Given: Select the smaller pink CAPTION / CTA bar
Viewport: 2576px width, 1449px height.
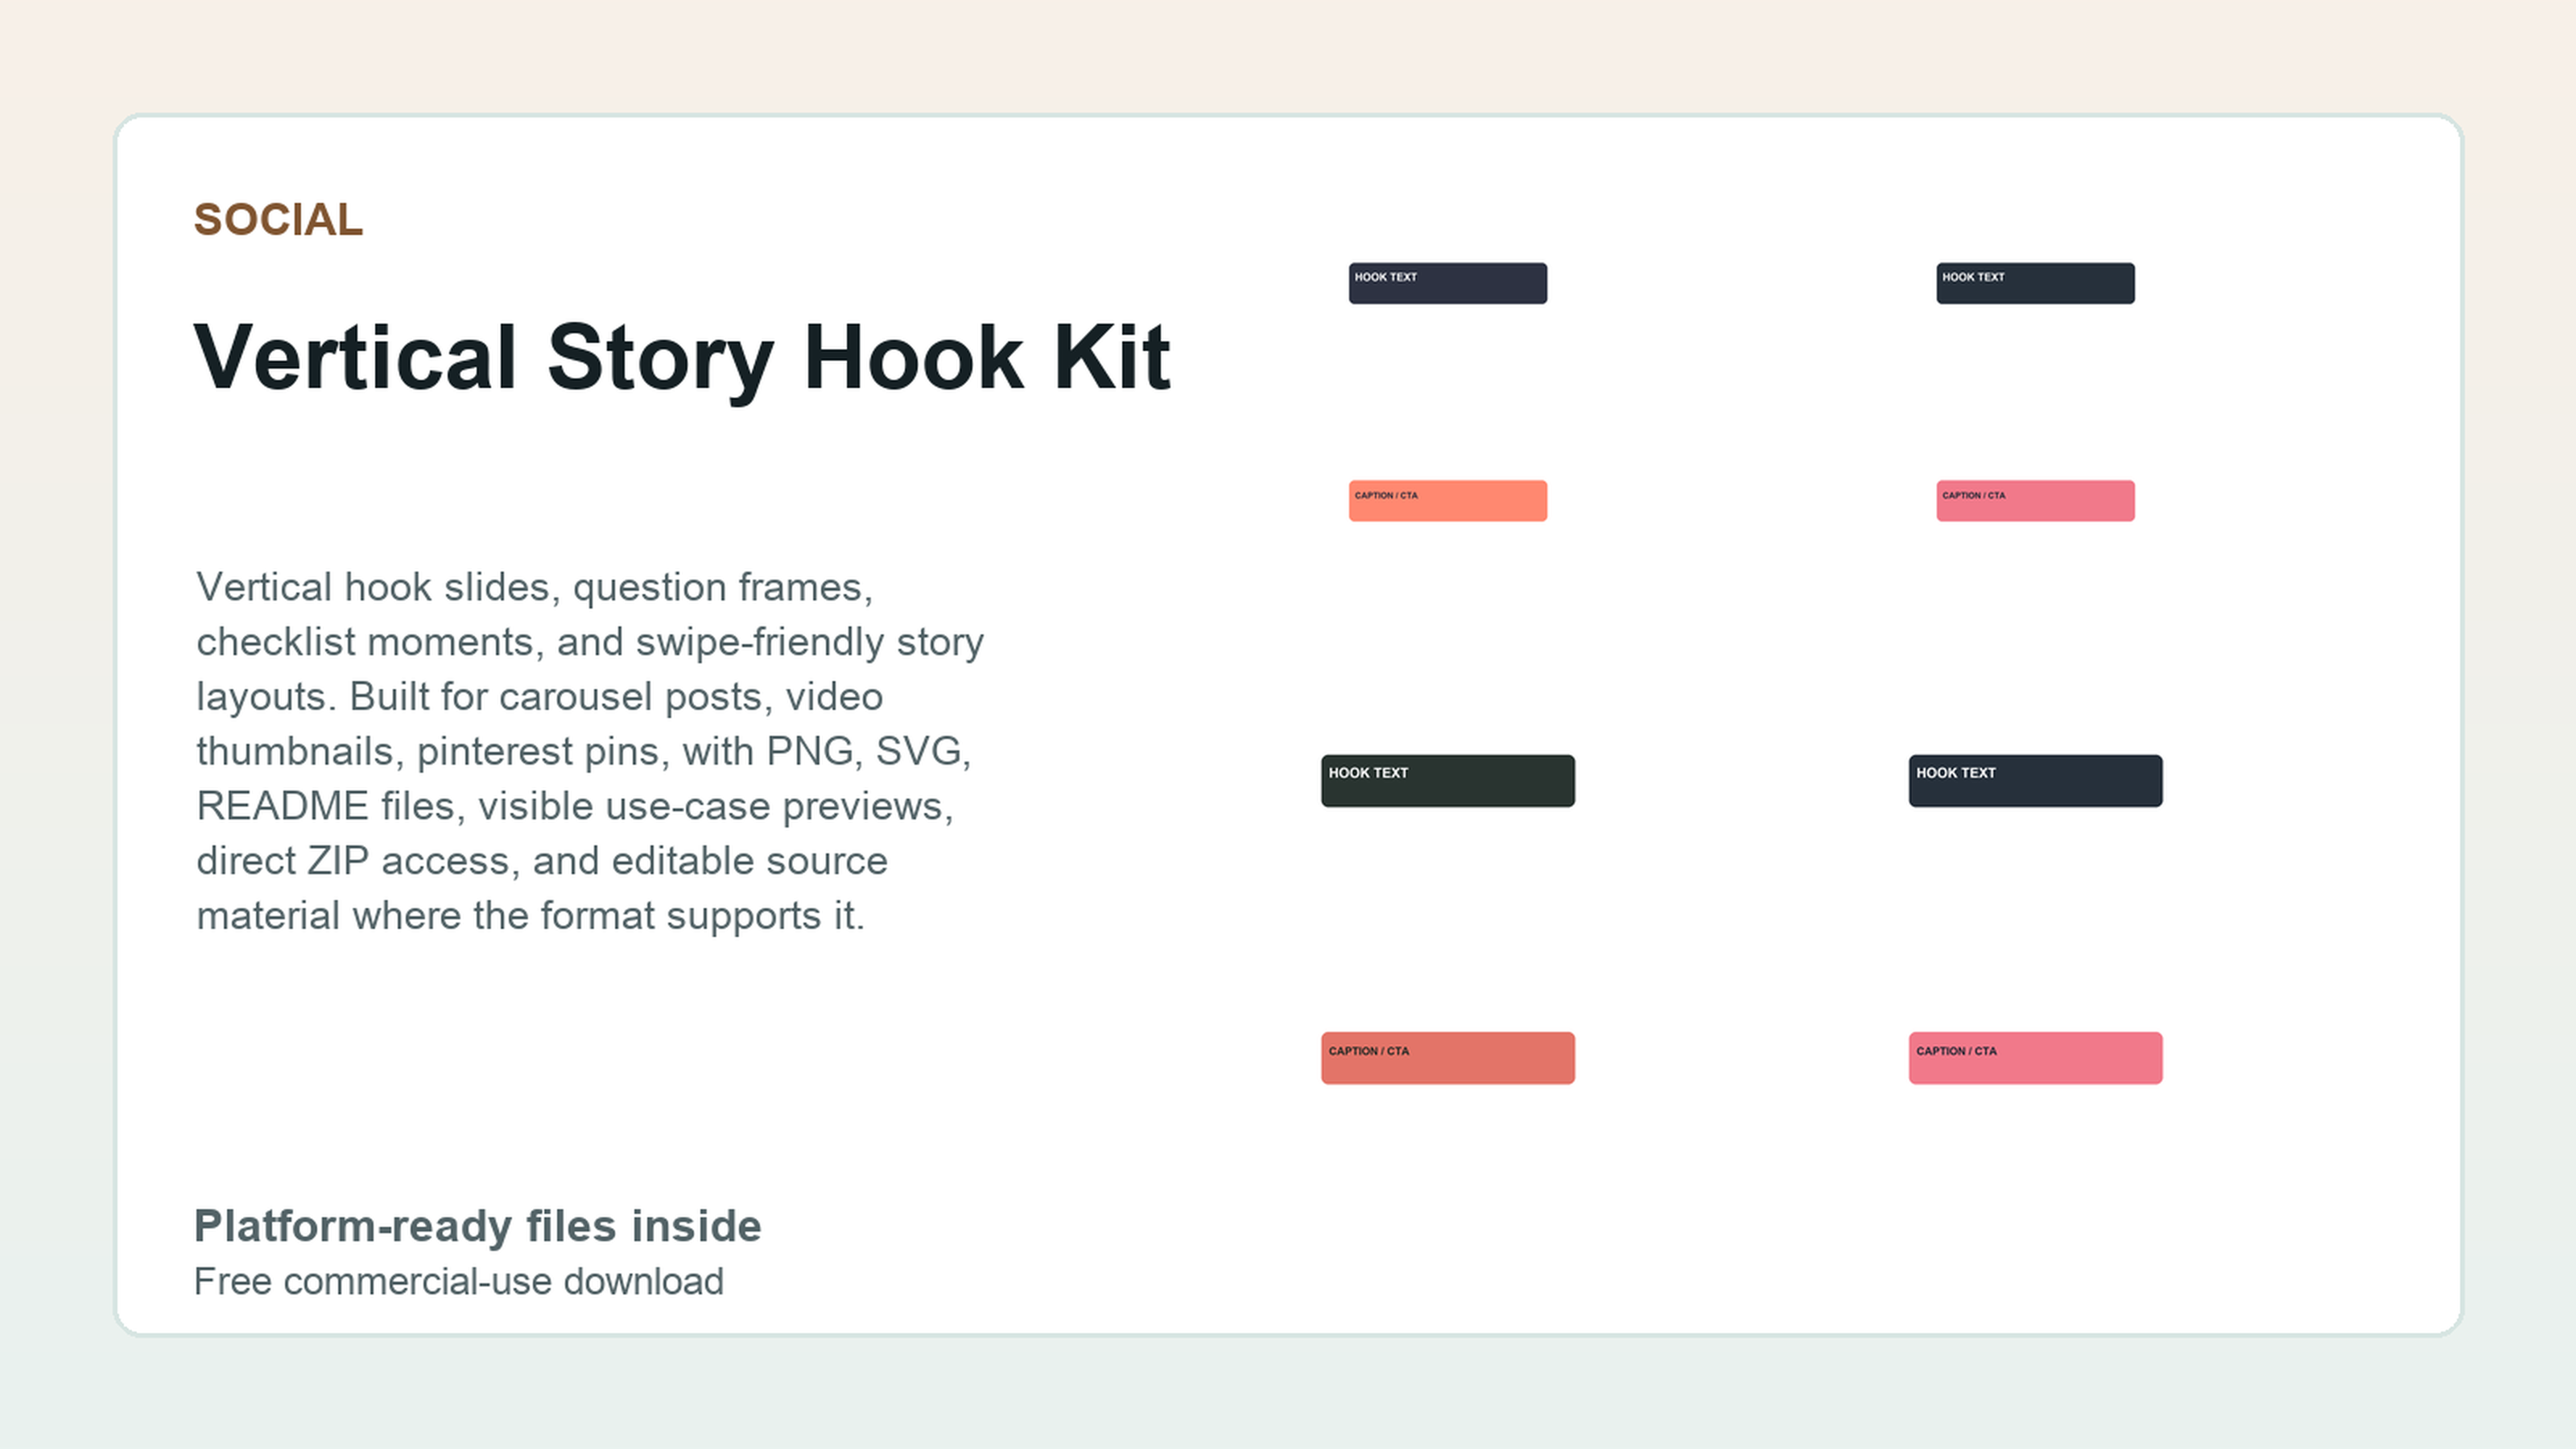Looking at the screenshot, I should click(2035, 501).
